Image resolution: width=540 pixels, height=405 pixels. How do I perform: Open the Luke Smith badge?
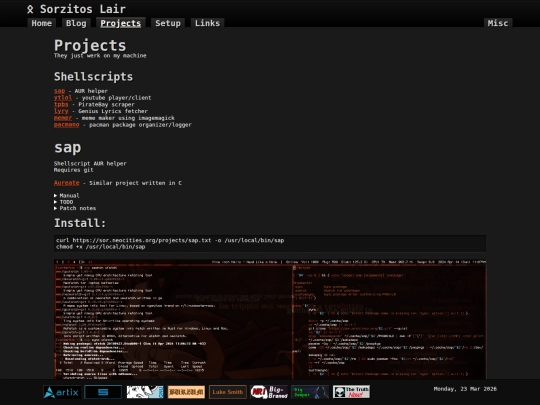[x=227, y=392]
